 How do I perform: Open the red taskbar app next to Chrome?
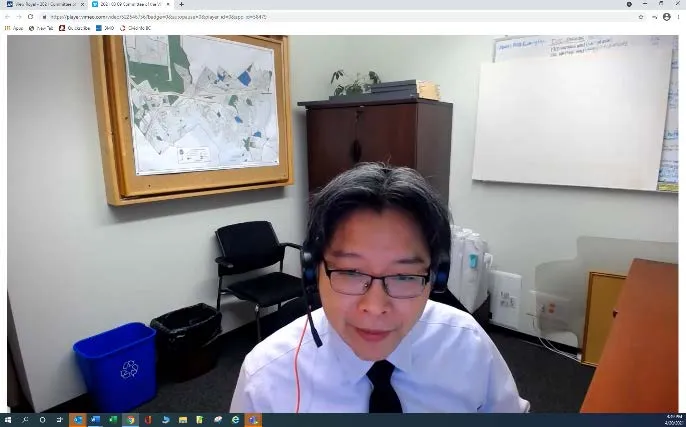point(148,420)
